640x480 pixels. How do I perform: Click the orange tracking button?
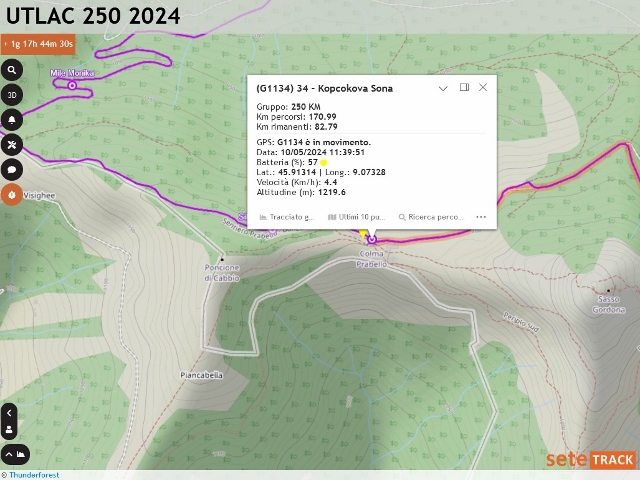pyautogui.click(x=12, y=195)
